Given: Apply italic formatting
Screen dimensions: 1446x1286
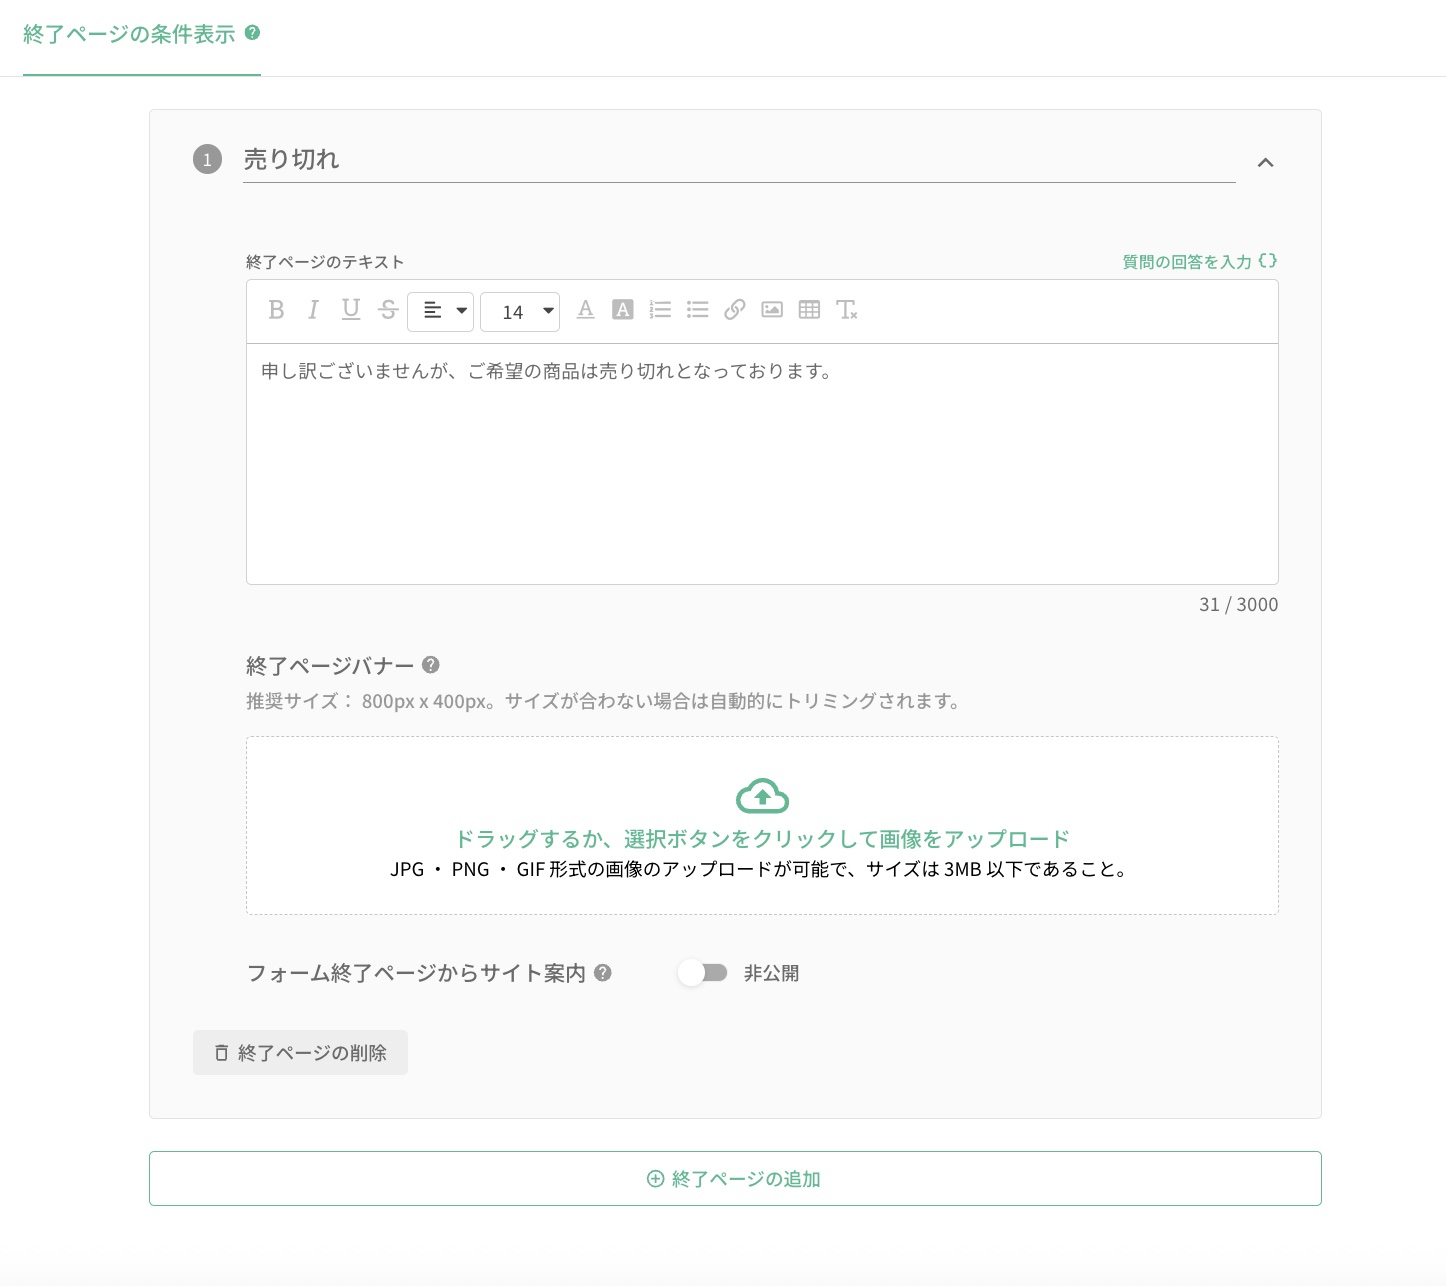Looking at the screenshot, I should tap(313, 310).
